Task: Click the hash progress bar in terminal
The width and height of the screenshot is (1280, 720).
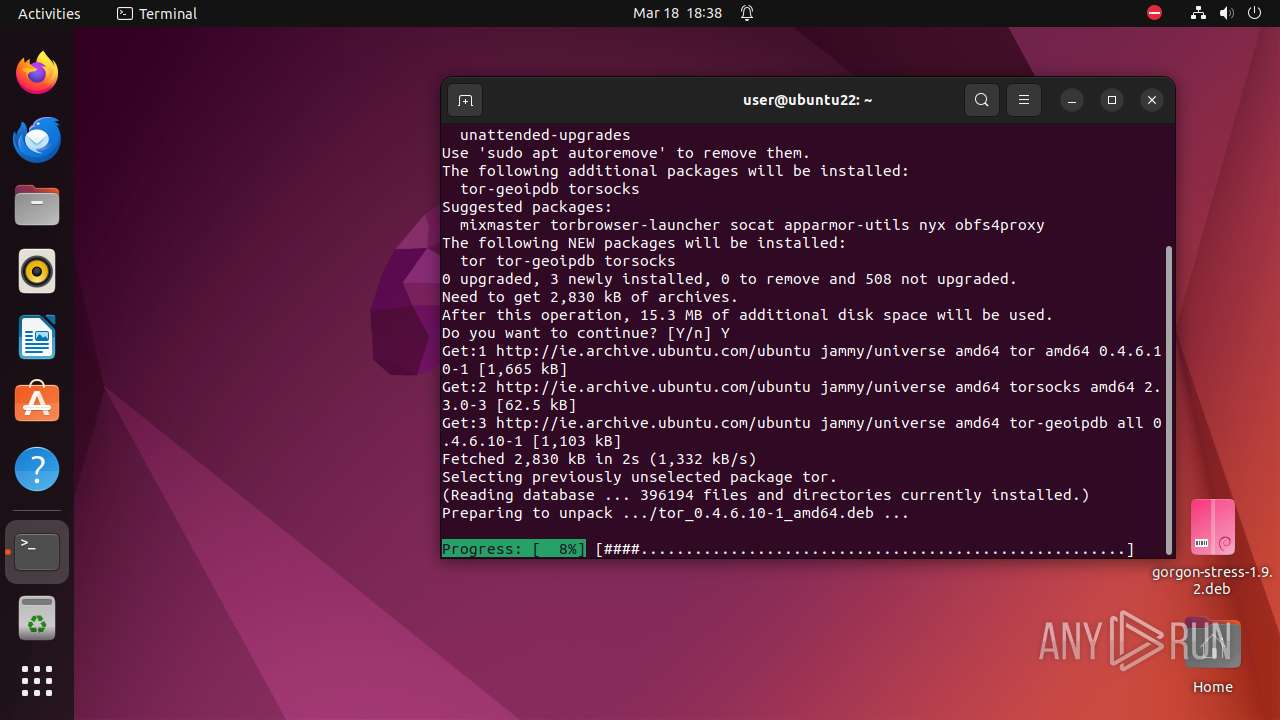Action: coord(865,549)
